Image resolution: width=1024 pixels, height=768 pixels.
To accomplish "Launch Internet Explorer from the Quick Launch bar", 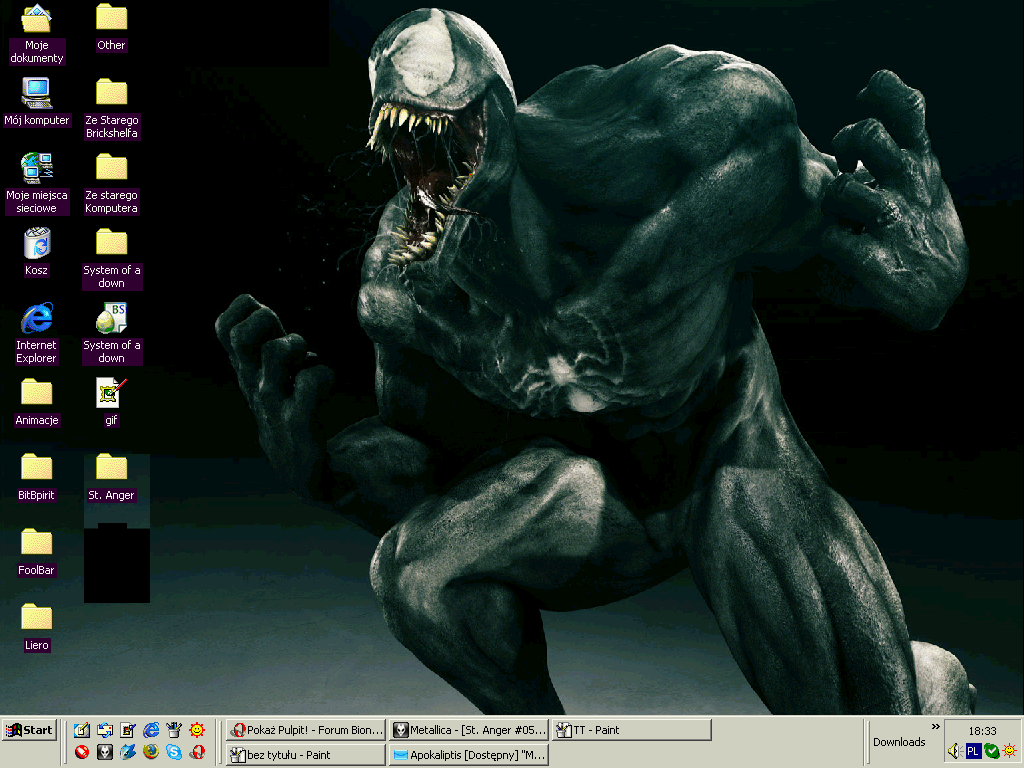I will (x=152, y=730).
